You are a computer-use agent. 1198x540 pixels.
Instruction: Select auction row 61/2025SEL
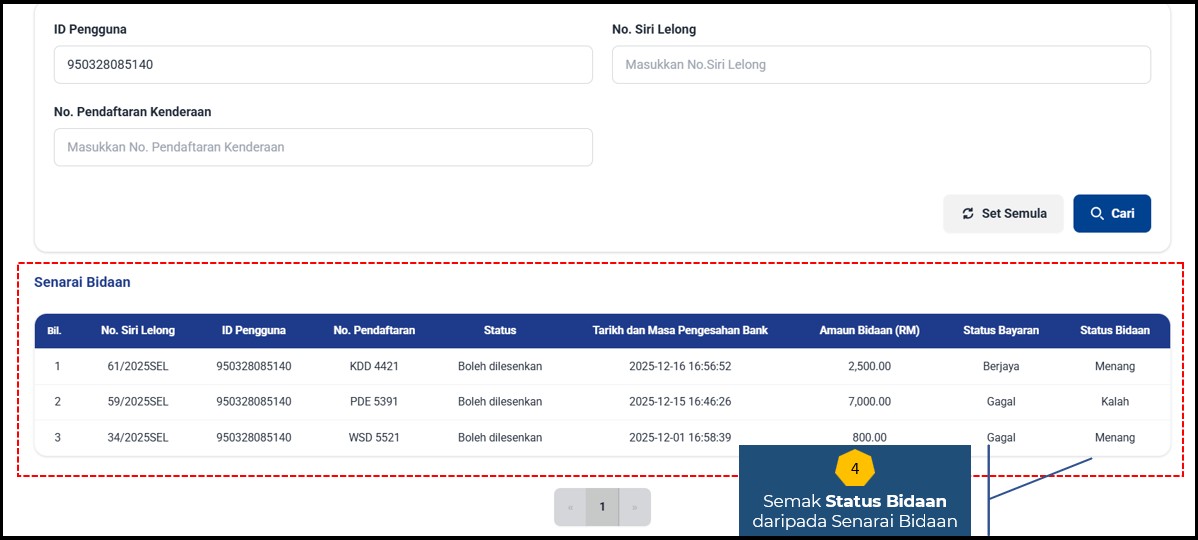(138, 366)
